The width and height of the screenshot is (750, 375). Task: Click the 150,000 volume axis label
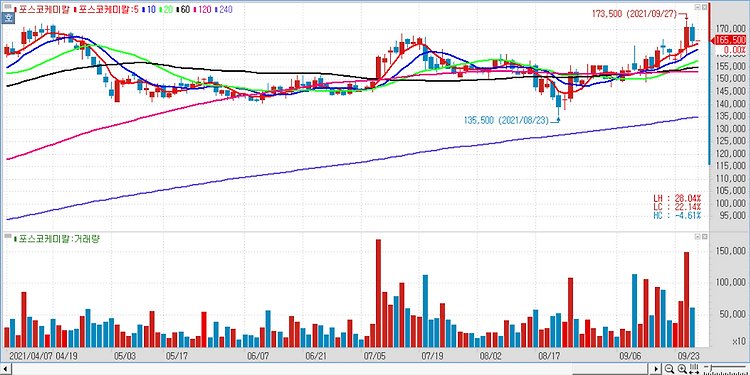(731, 251)
